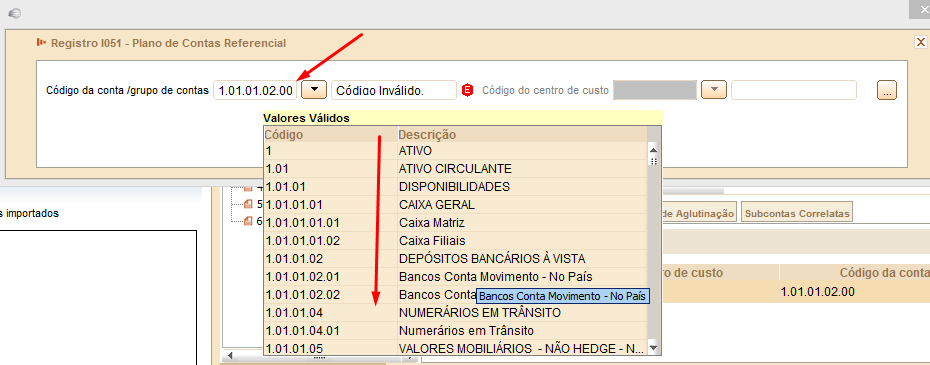Screen dimensions: 930x365
Task: Select row 1.01.01.04.01 Numerários em Trânsito
Action: (x=456, y=330)
